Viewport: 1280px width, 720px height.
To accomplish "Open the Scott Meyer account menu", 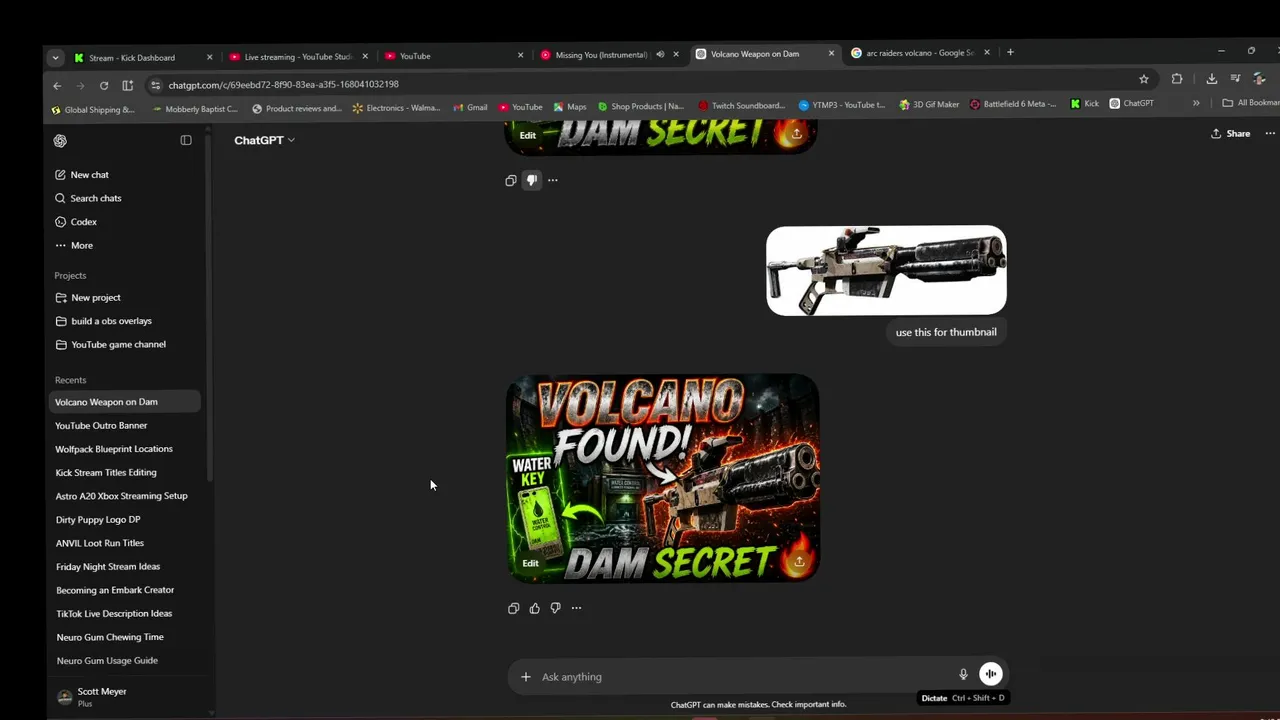I will coord(127,697).
